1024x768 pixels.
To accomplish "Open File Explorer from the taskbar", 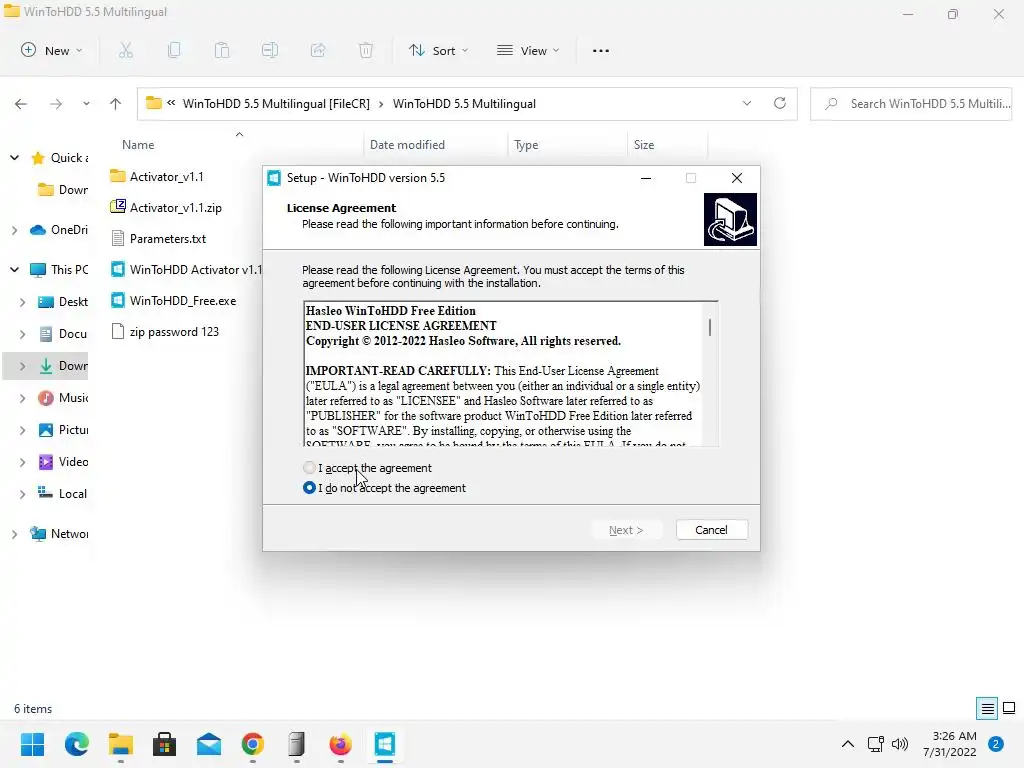I will (x=121, y=744).
